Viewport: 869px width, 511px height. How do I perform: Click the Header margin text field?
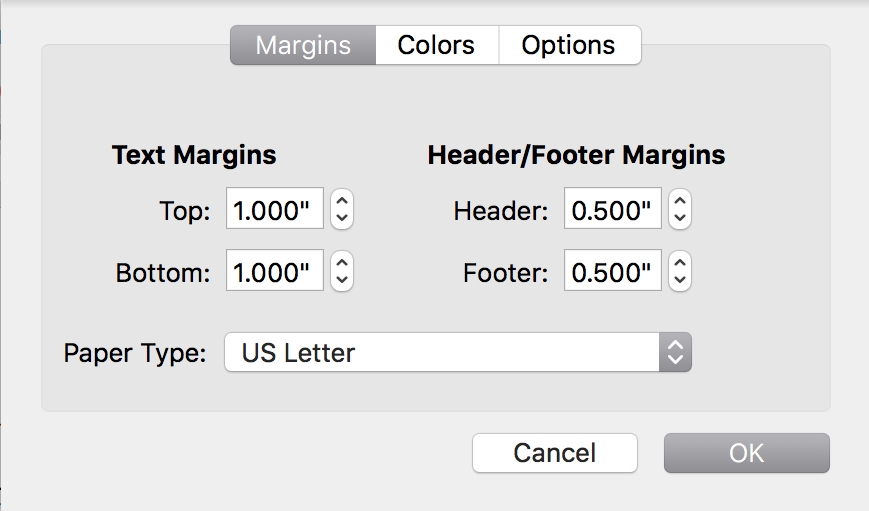612,208
